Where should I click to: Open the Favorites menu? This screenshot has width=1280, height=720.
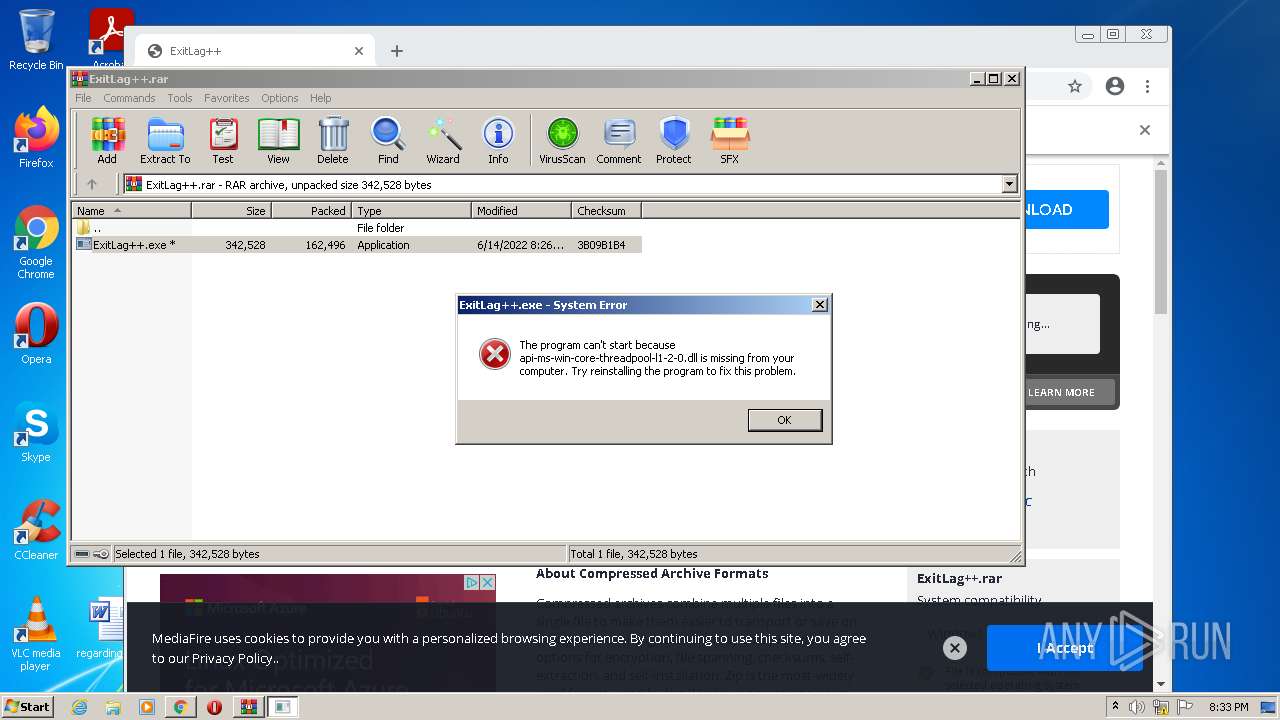coord(227,98)
